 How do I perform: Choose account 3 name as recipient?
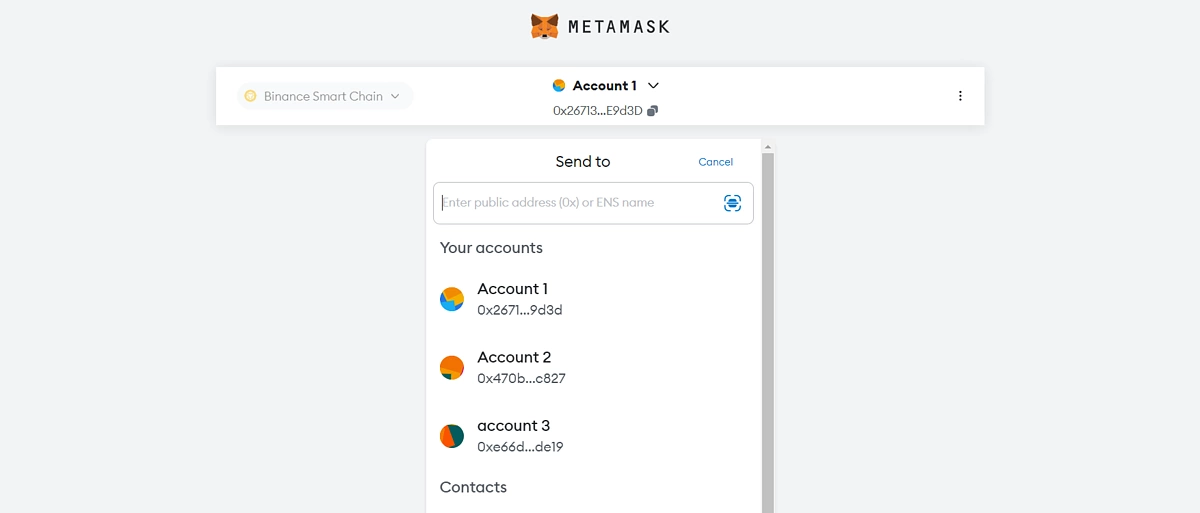[x=513, y=426]
